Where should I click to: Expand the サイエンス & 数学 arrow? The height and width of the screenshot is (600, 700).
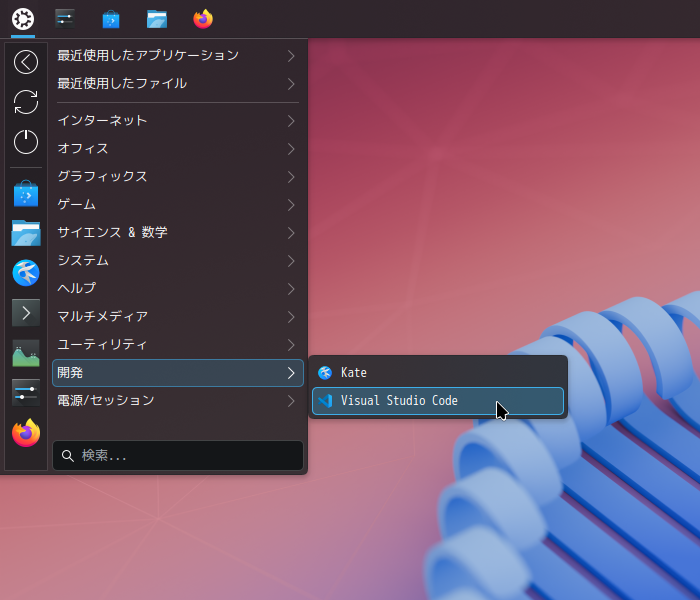coord(291,233)
